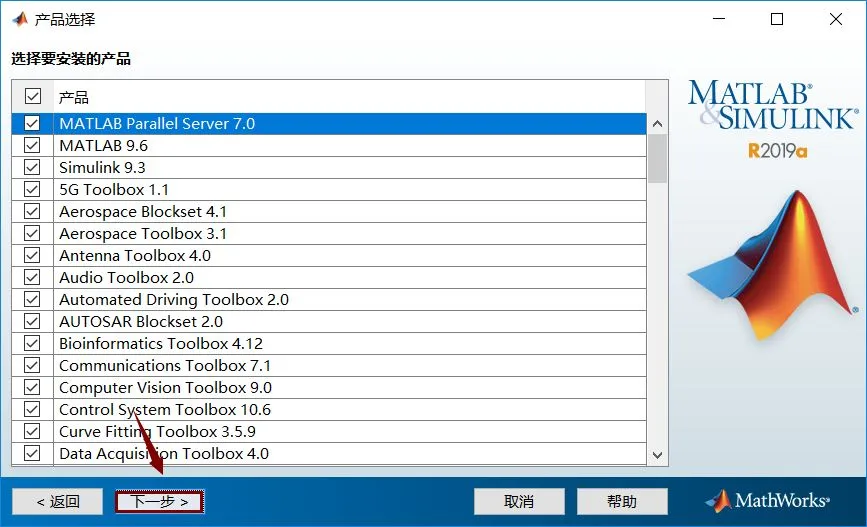Click the scrollbar up arrow
Viewport: 867px width, 527px height.
pyautogui.click(x=657, y=123)
